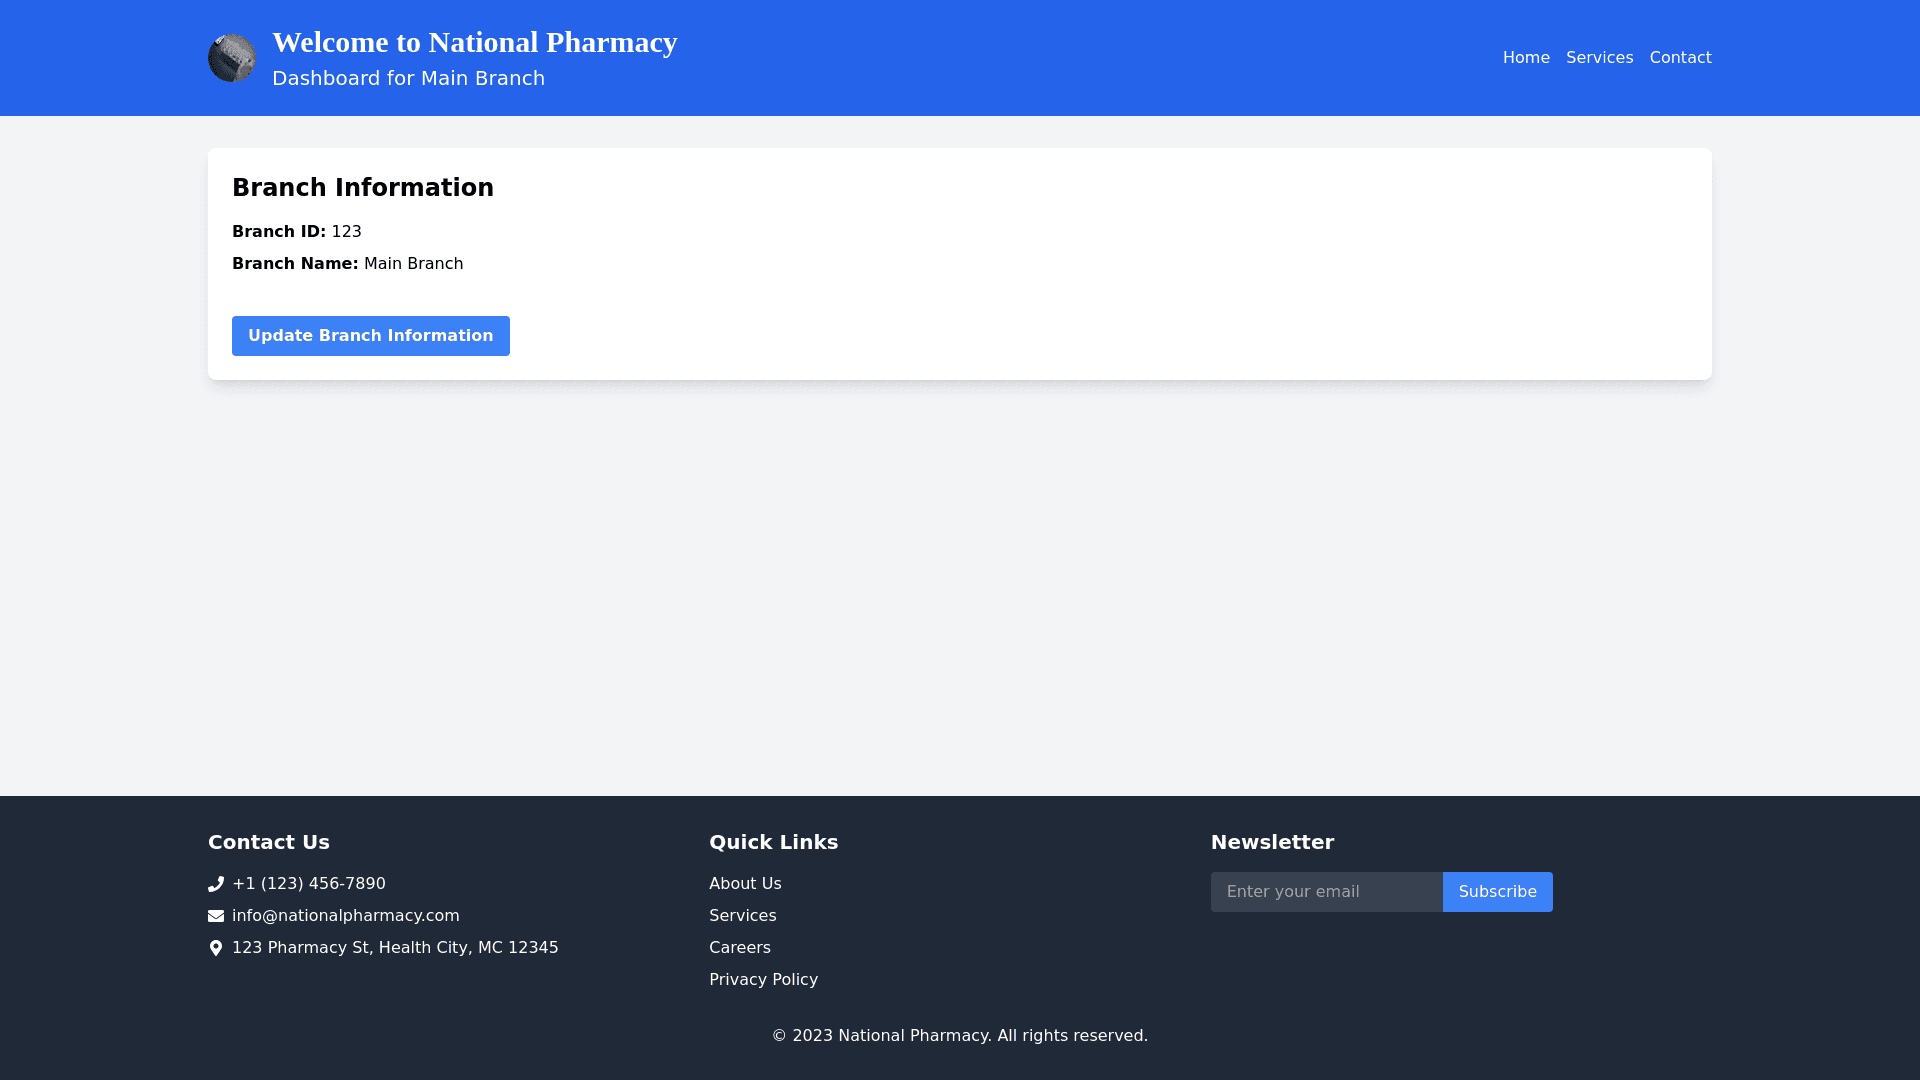The width and height of the screenshot is (1920, 1080).
Task: Go to Contact in header menu
Action: pyautogui.click(x=1680, y=58)
